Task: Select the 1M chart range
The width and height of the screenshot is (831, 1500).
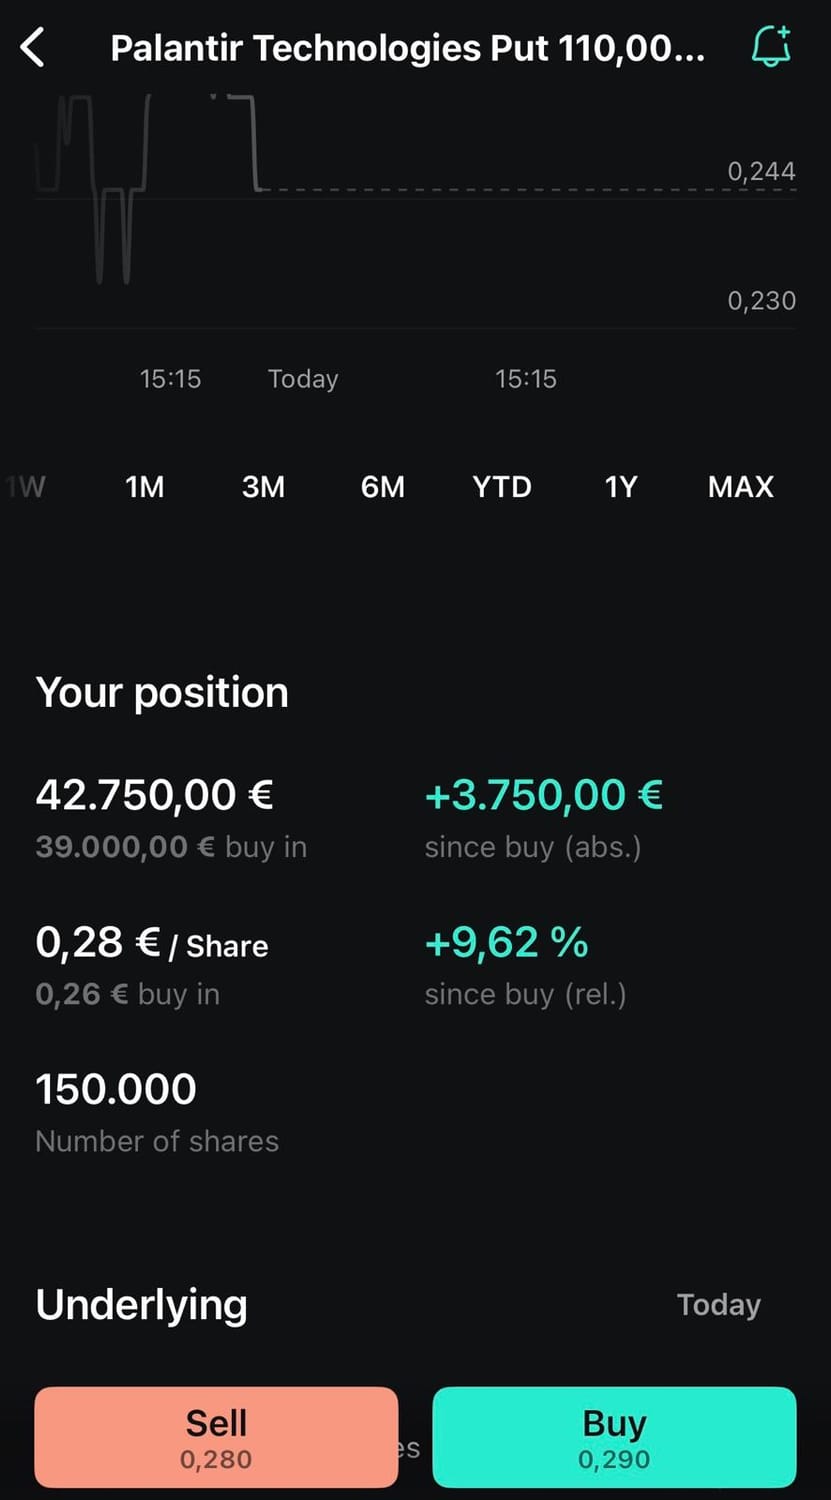Action: (145, 487)
